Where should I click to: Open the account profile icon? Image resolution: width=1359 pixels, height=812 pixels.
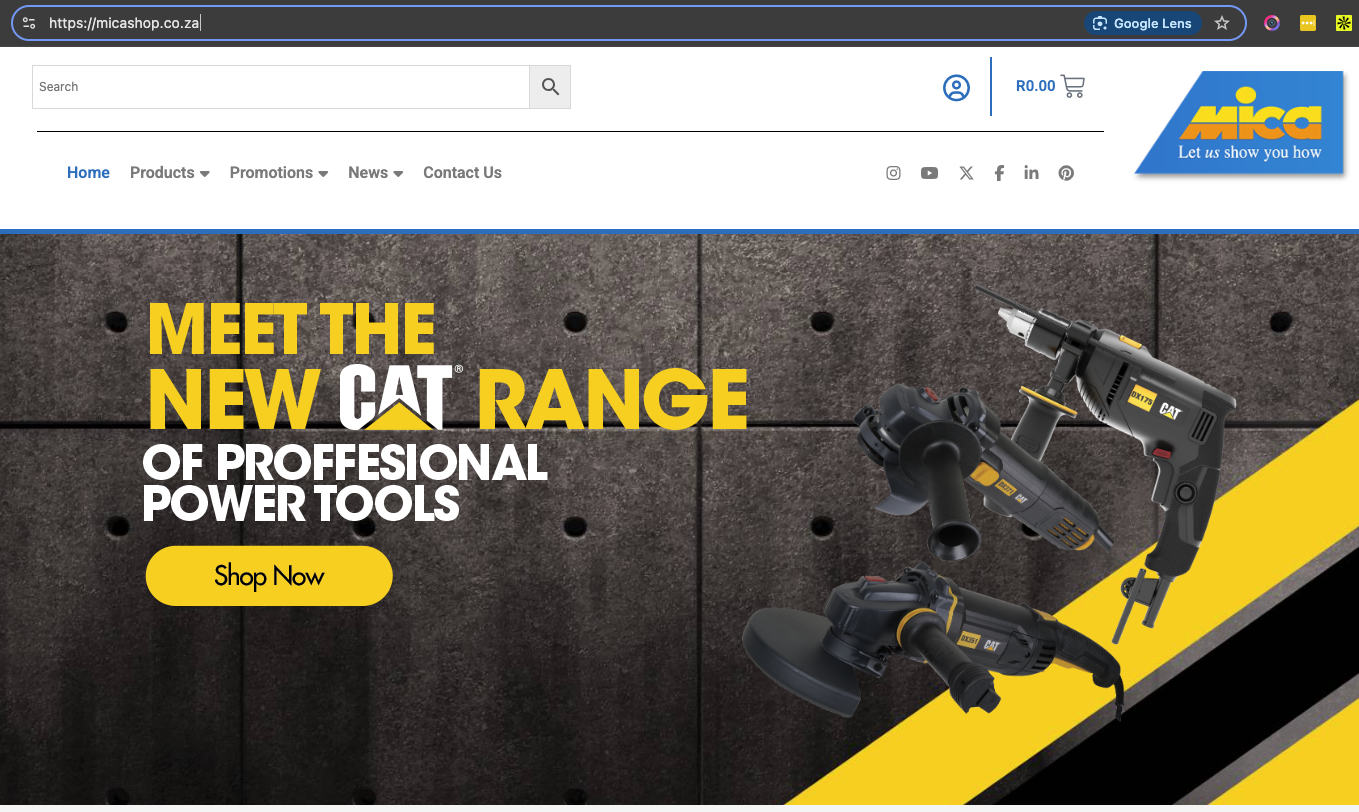pyautogui.click(x=957, y=87)
